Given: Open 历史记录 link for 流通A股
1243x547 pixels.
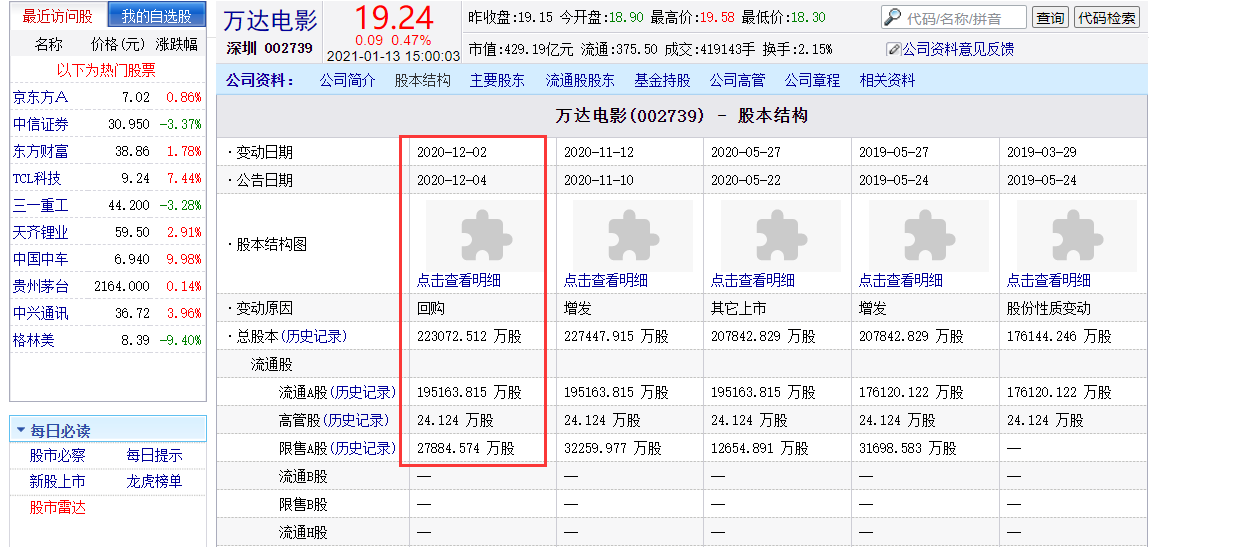Looking at the screenshot, I should pyautogui.click(x=362, y=393).
